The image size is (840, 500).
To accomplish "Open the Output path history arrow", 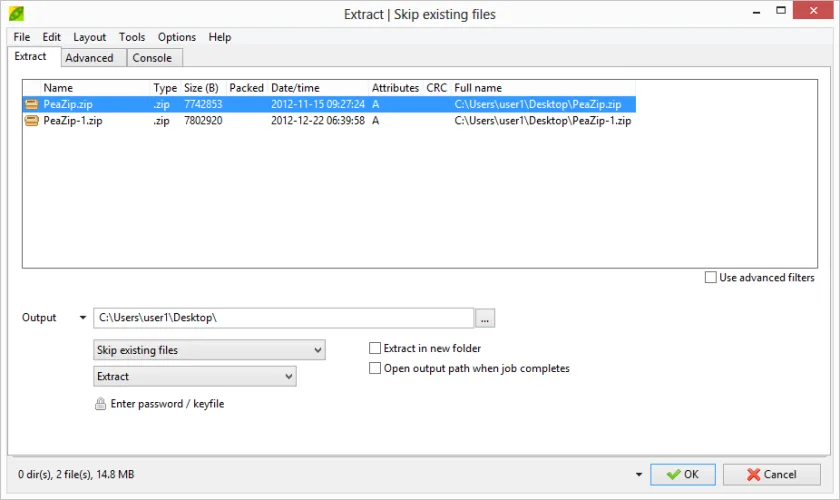I will (x=82, y=318).
